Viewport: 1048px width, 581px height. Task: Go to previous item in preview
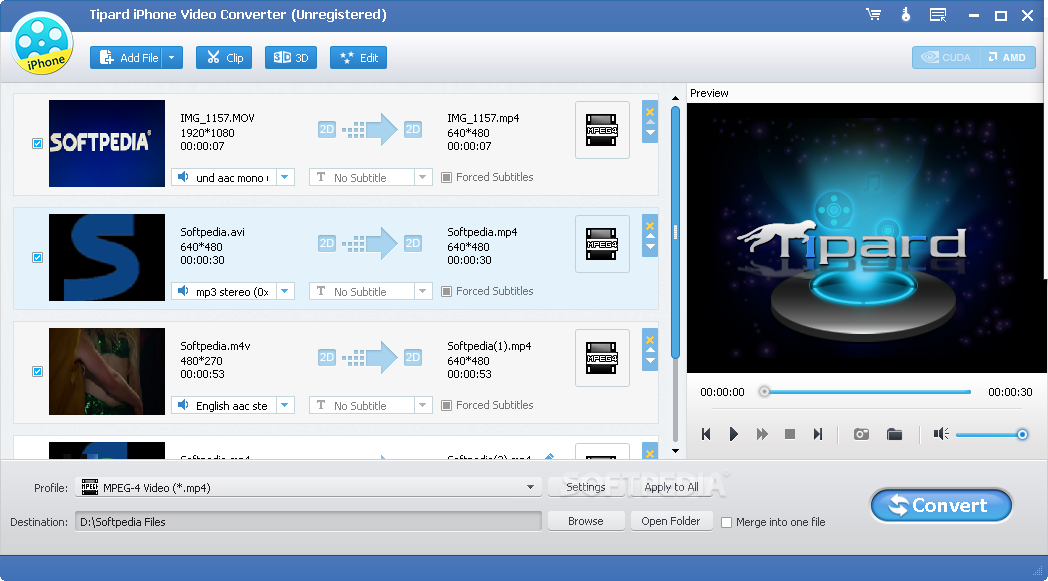(x=706, y=434)
